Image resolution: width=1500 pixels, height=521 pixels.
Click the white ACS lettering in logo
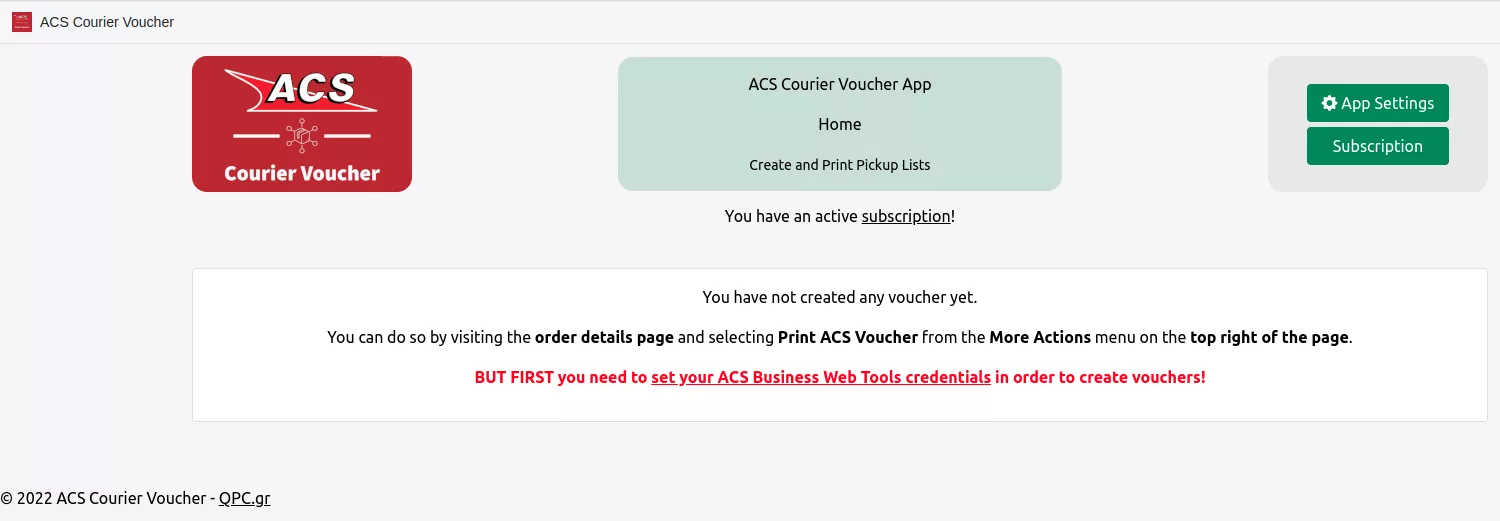click(x=311, y=88)
